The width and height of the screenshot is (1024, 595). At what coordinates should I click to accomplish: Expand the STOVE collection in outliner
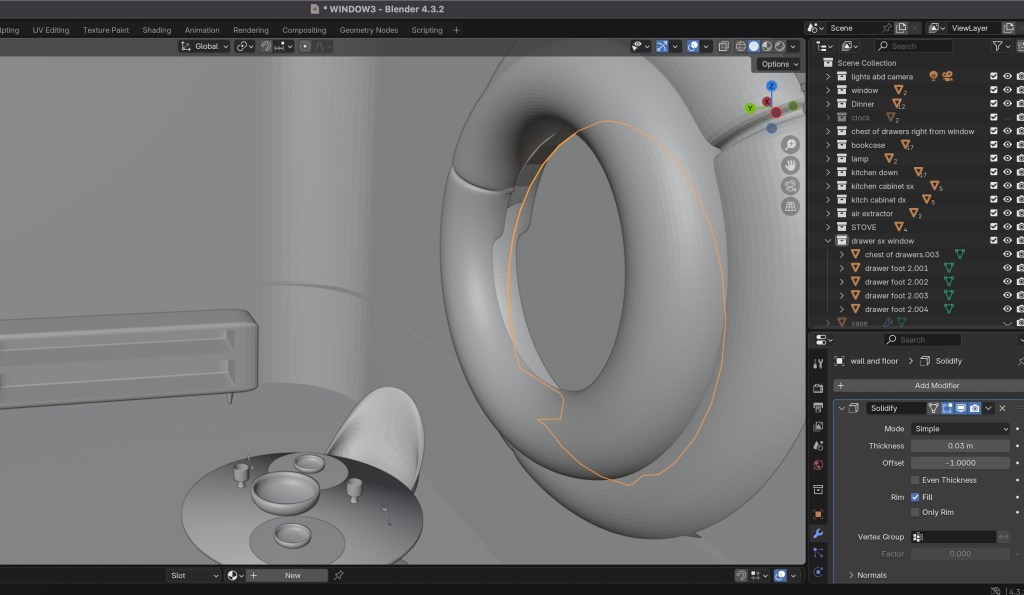828,227
